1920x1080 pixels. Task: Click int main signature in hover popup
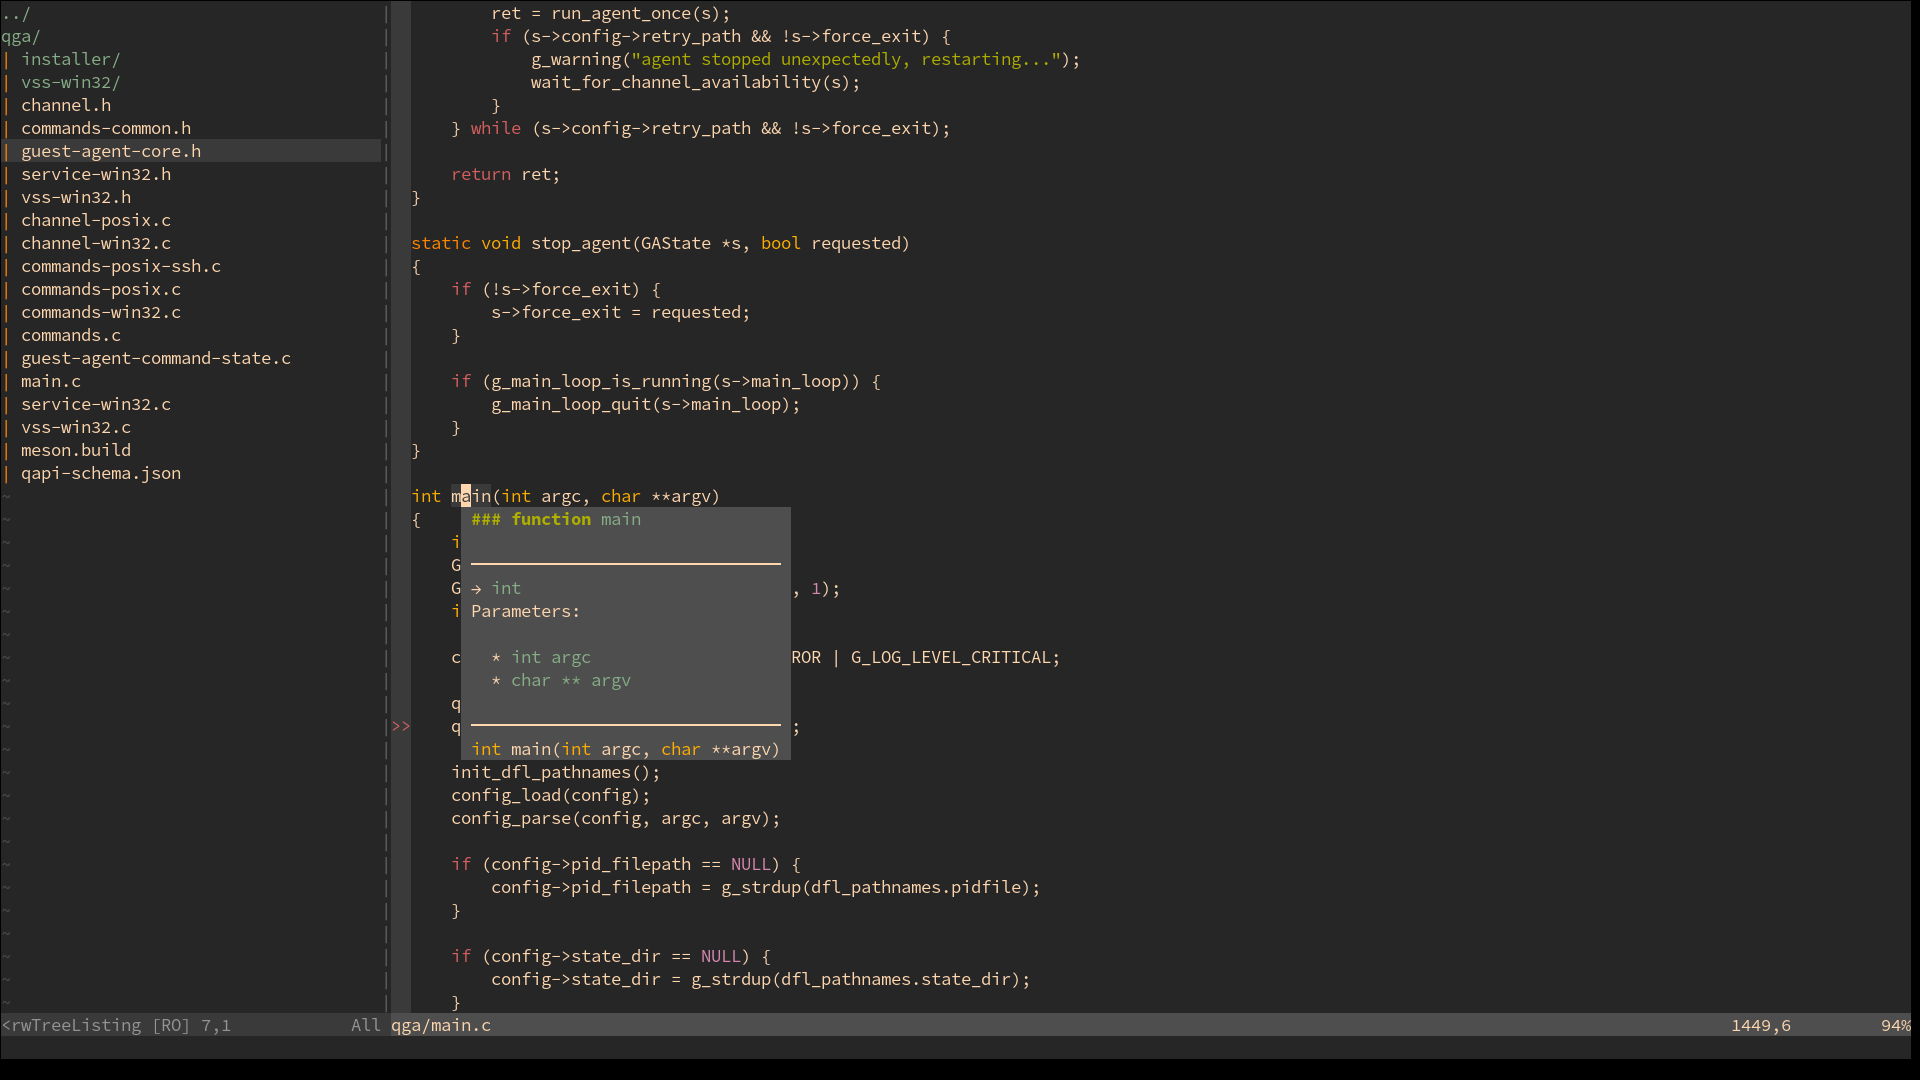625,749
